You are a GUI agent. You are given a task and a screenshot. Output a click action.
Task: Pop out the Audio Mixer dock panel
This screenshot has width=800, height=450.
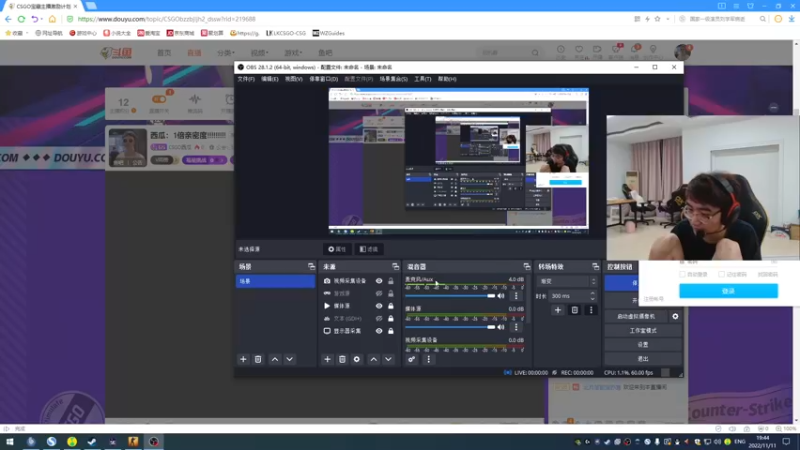(x=527, y=267)
